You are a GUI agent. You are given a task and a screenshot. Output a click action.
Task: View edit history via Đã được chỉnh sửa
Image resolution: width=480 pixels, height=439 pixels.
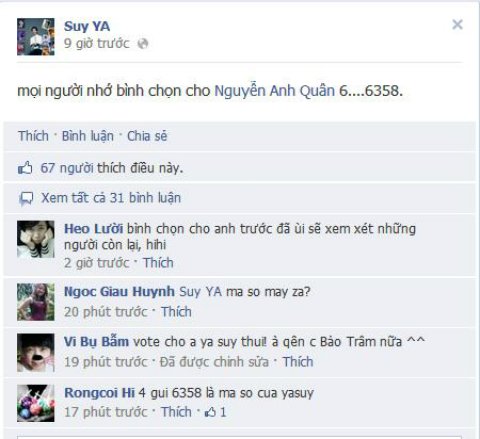[214, 362]
